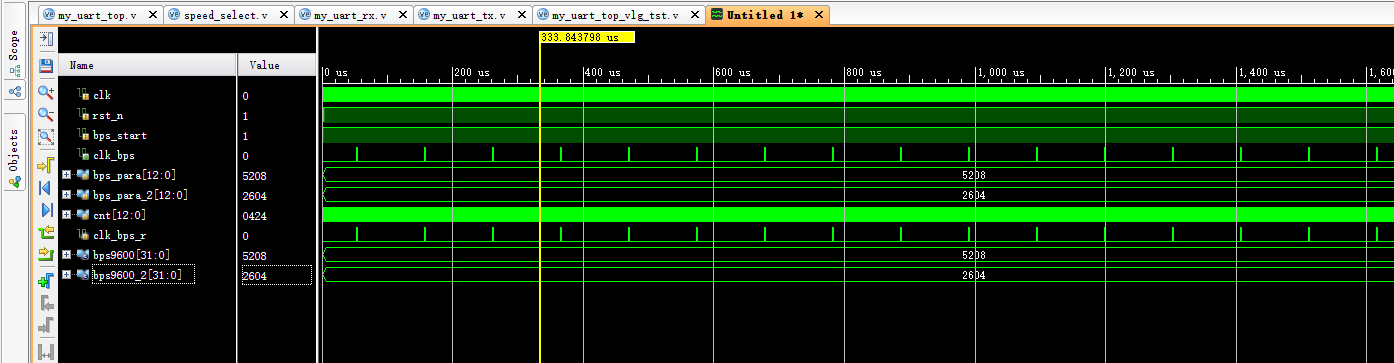1394x363 pixels.
Task: Select the clk signal
Action: [x=101, y=95]
